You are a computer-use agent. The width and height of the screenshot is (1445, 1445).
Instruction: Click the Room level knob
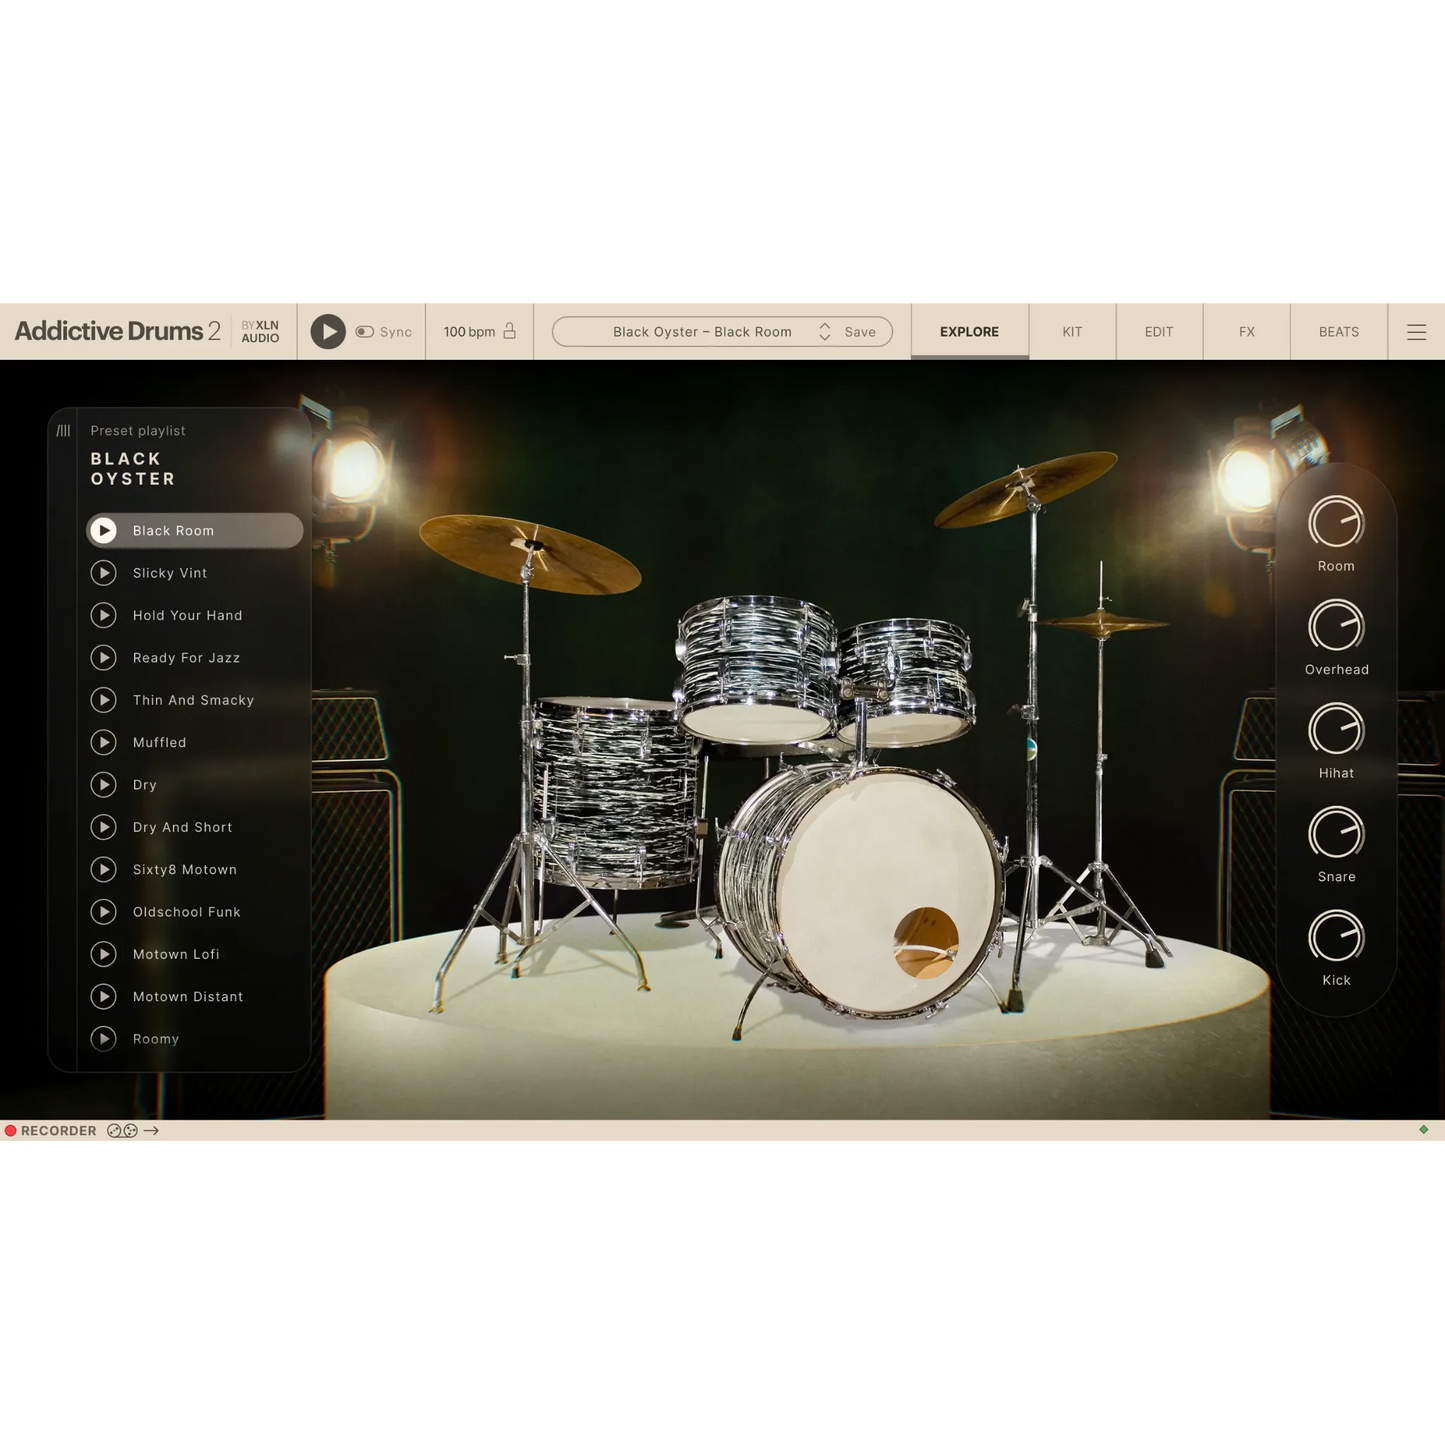1336,522
